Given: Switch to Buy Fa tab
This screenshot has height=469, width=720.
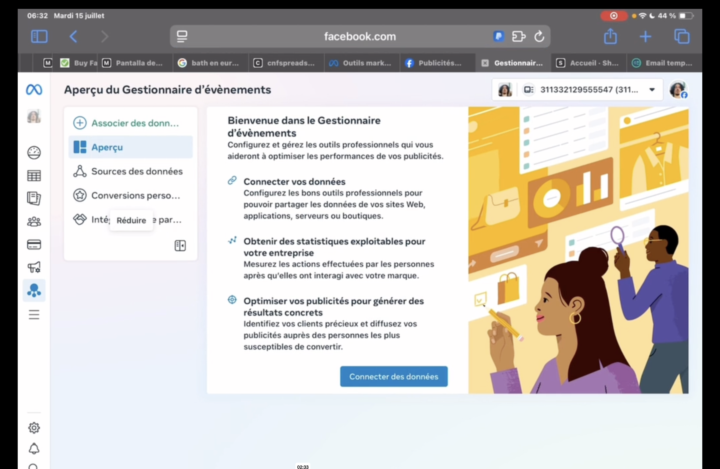Looking at the screenshot, I should 79,63.
